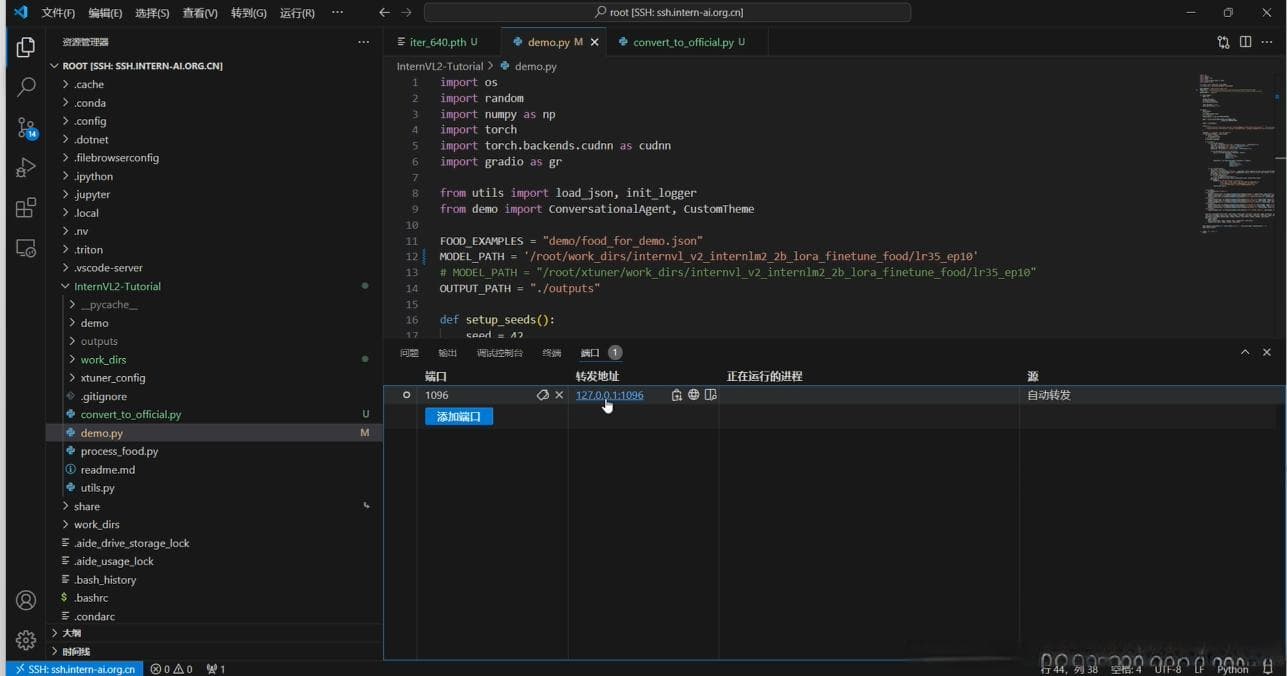Click the errors and warnings status indicator
The image size is (1287, 676).
point(173,669)
